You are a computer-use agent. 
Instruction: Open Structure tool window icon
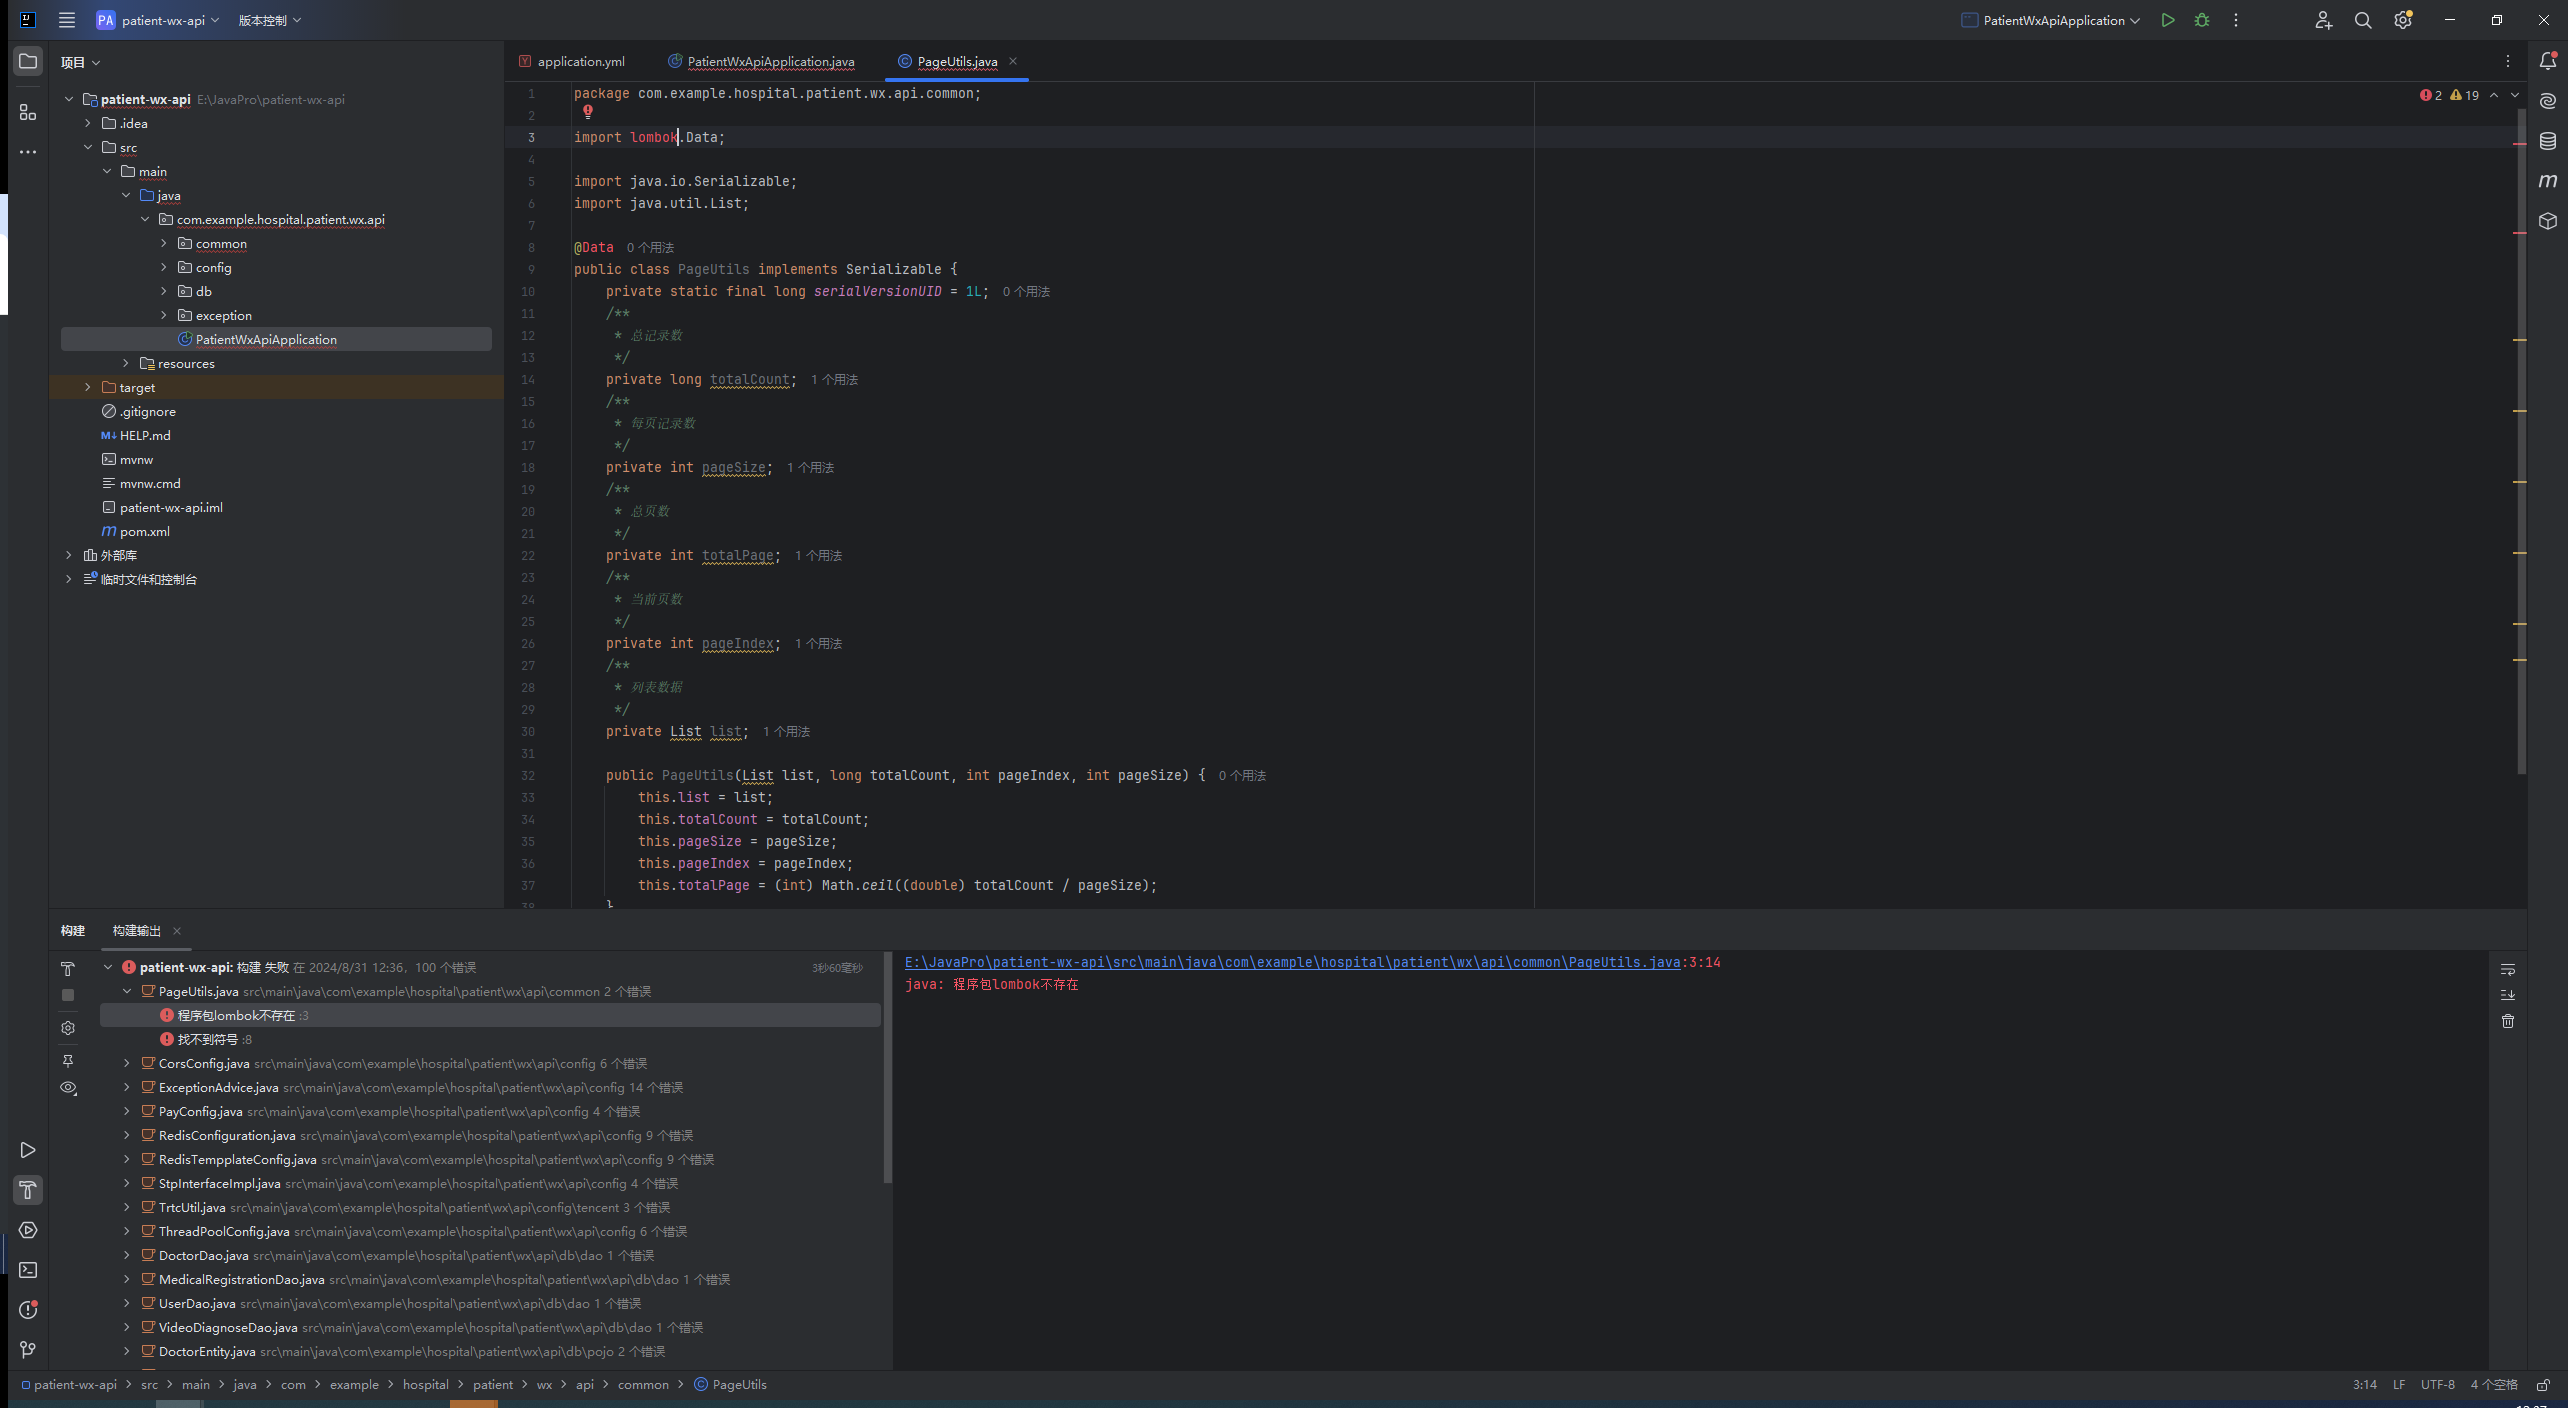click(x=28, y=112)
